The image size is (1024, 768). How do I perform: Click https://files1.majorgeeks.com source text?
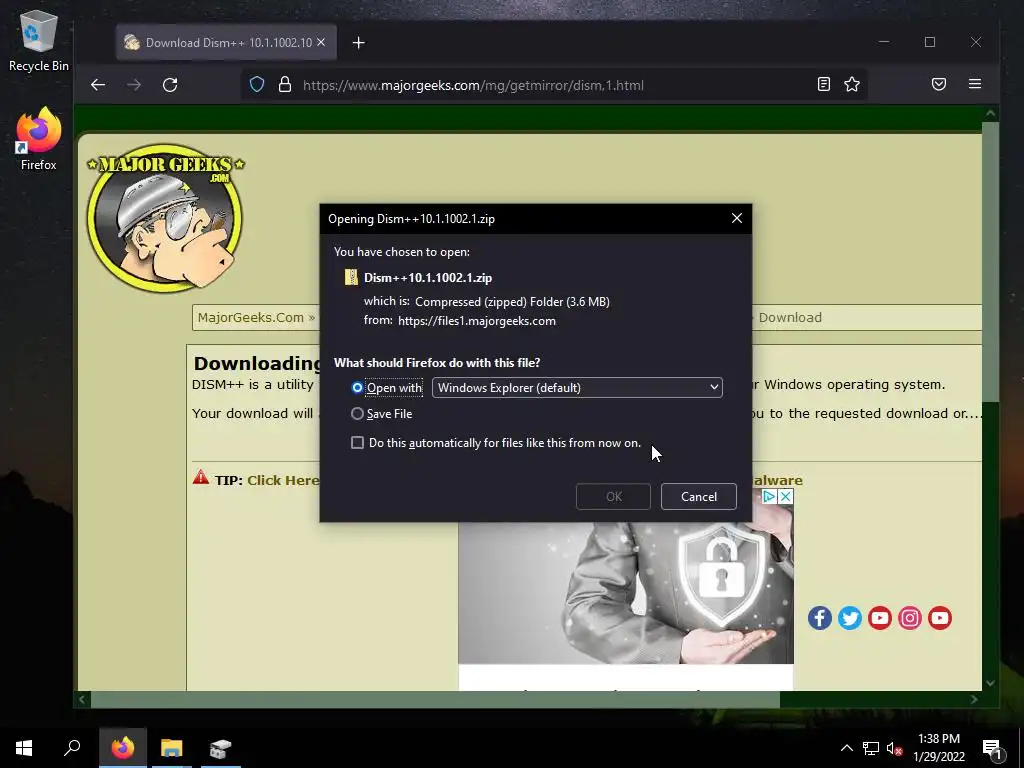[477, 321]
